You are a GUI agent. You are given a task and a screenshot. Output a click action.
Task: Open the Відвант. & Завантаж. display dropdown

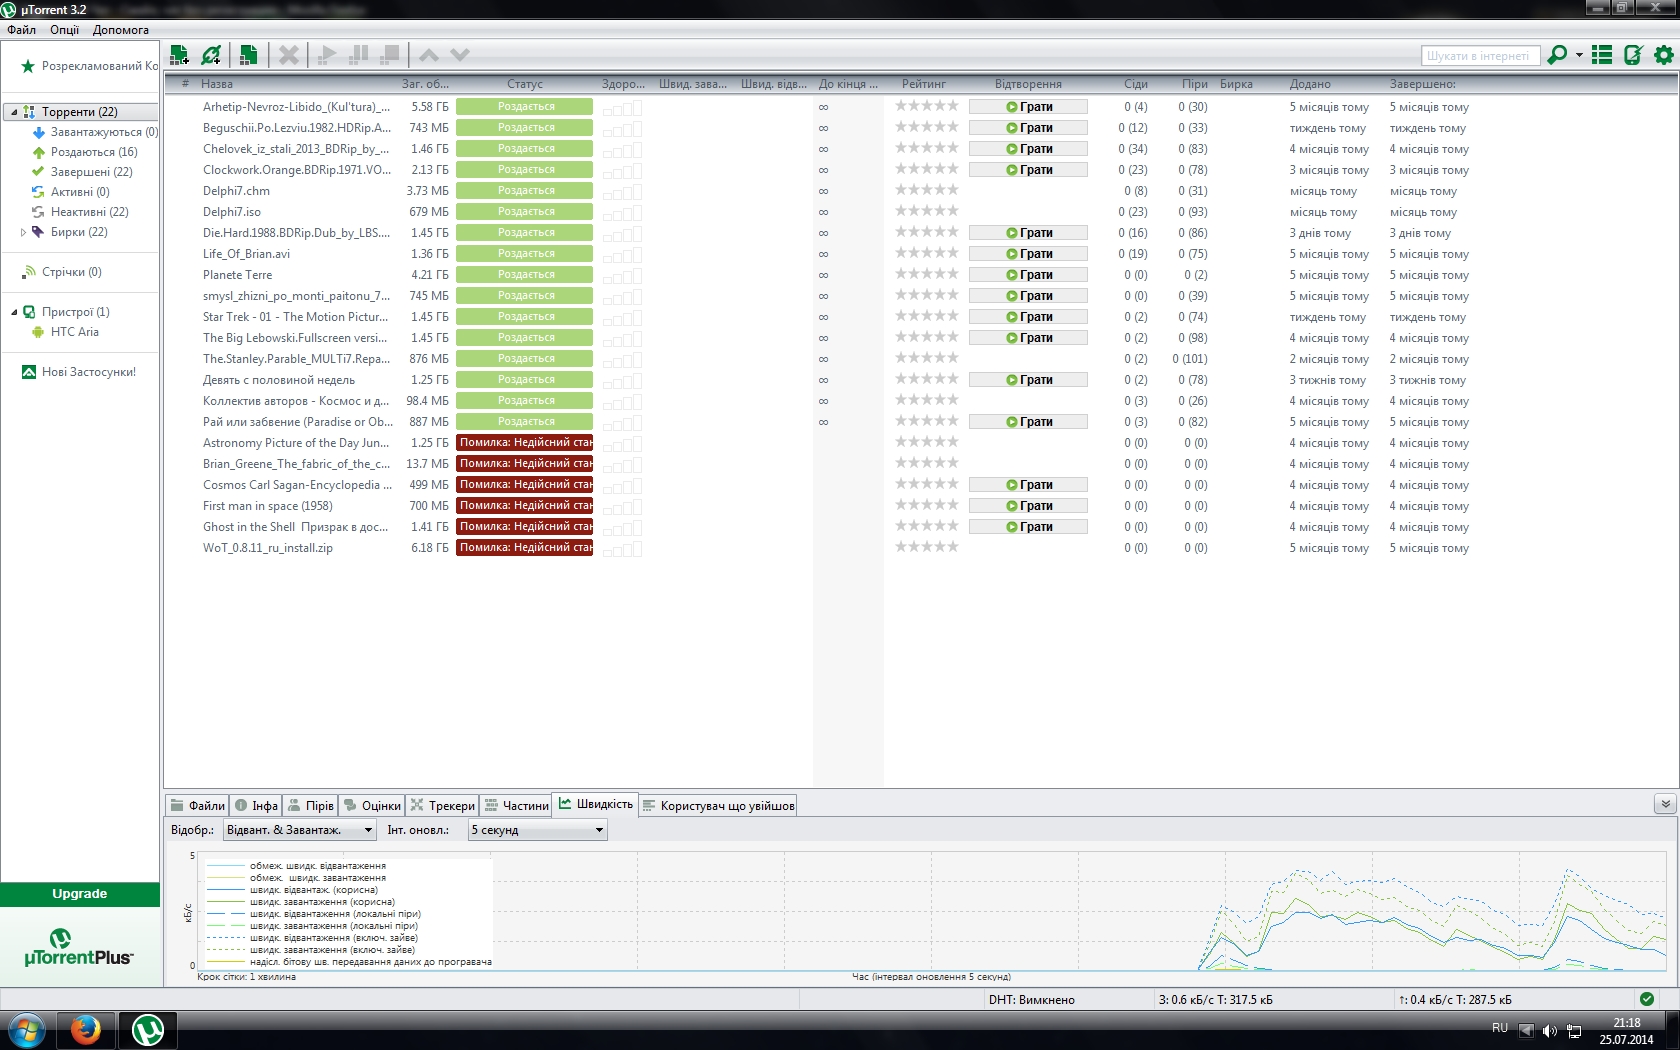[300, 830]
